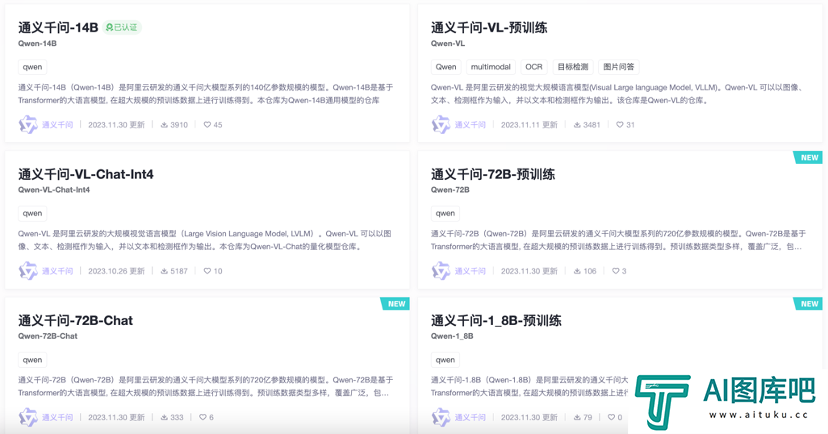Screen dimensions: 828x434
Task: Click NEW ribbon on 通义千问-1_8B-预训练 card
Action: pyautogui.click(x=808, y=304)
